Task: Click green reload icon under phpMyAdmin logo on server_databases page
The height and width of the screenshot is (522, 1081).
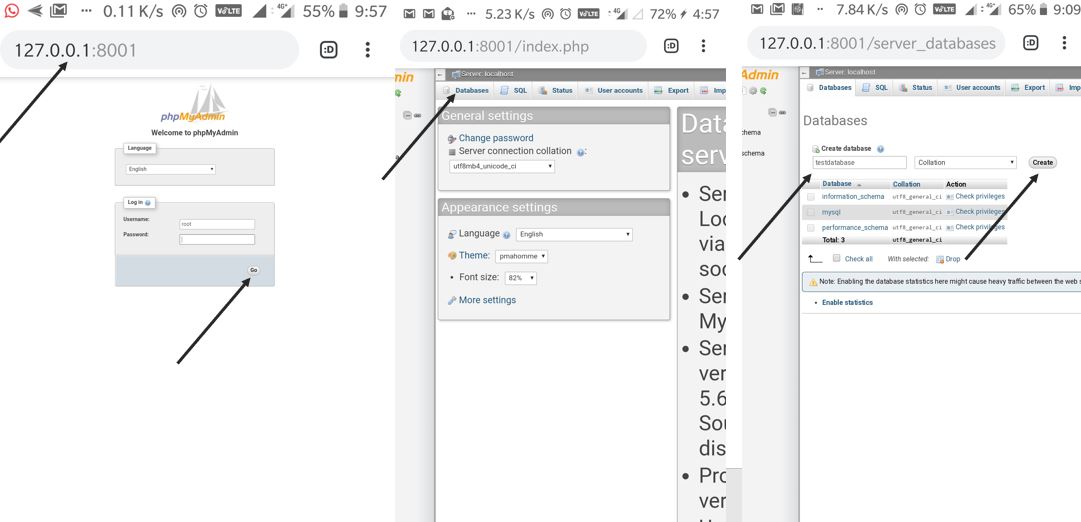Action: [x=763, y=90]
